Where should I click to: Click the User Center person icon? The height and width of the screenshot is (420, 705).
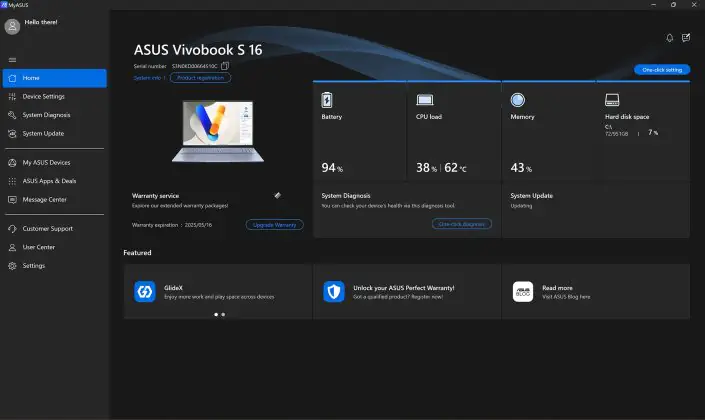click(12, 247)
